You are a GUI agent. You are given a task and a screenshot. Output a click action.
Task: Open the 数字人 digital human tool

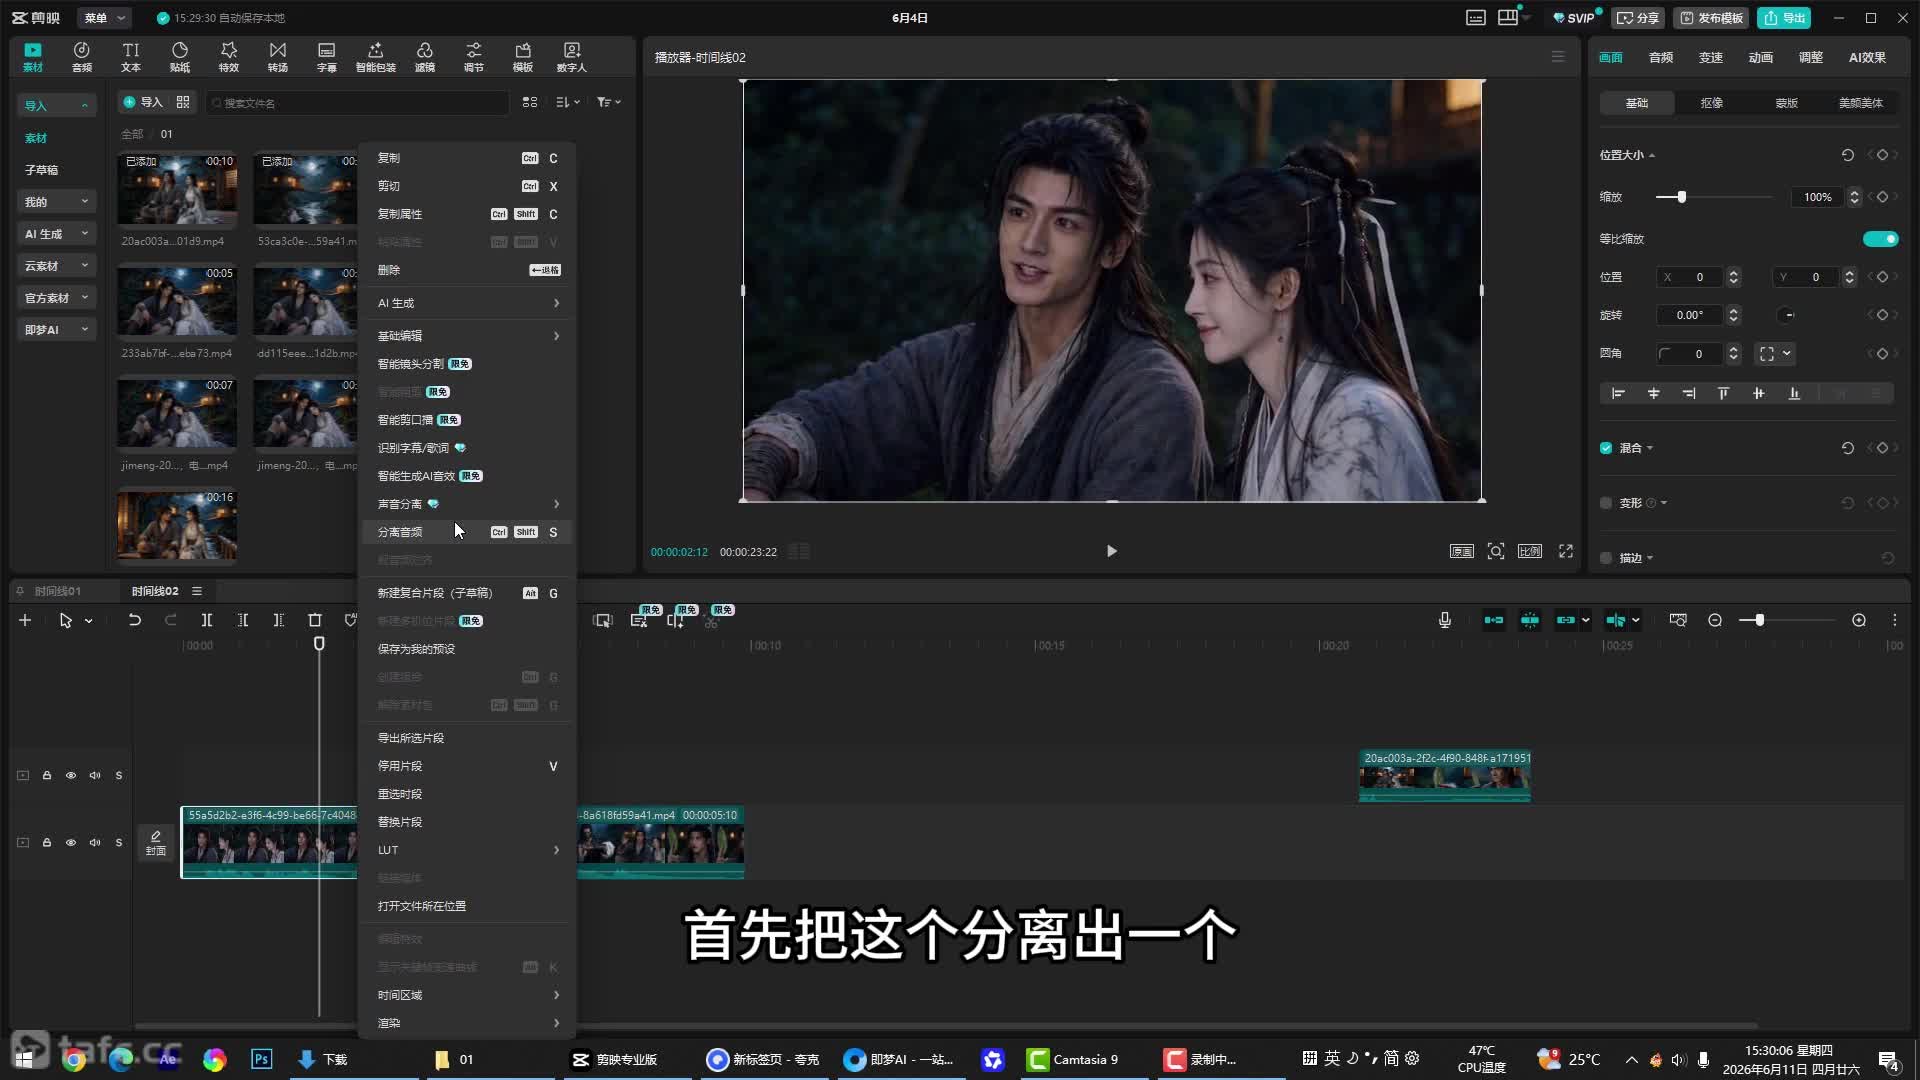click(x=572, y=57)
